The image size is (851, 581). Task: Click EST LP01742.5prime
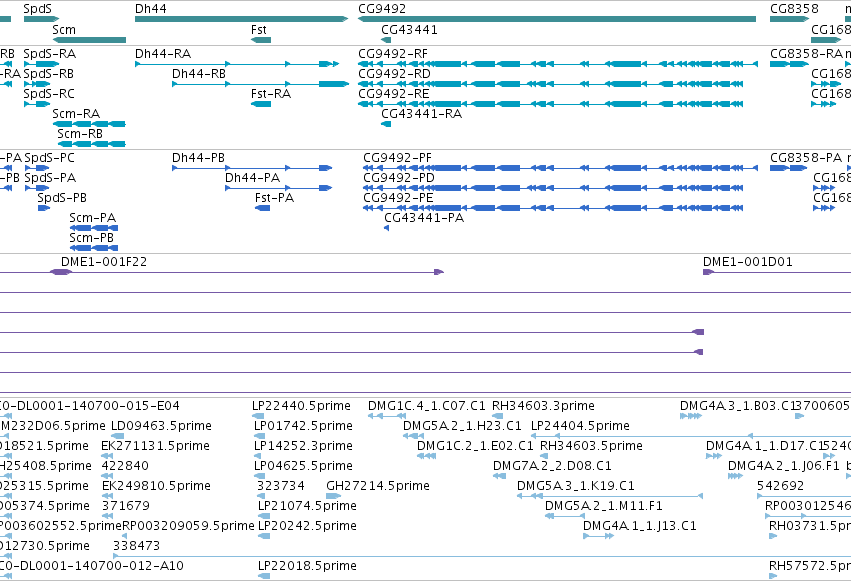(259, 436)
